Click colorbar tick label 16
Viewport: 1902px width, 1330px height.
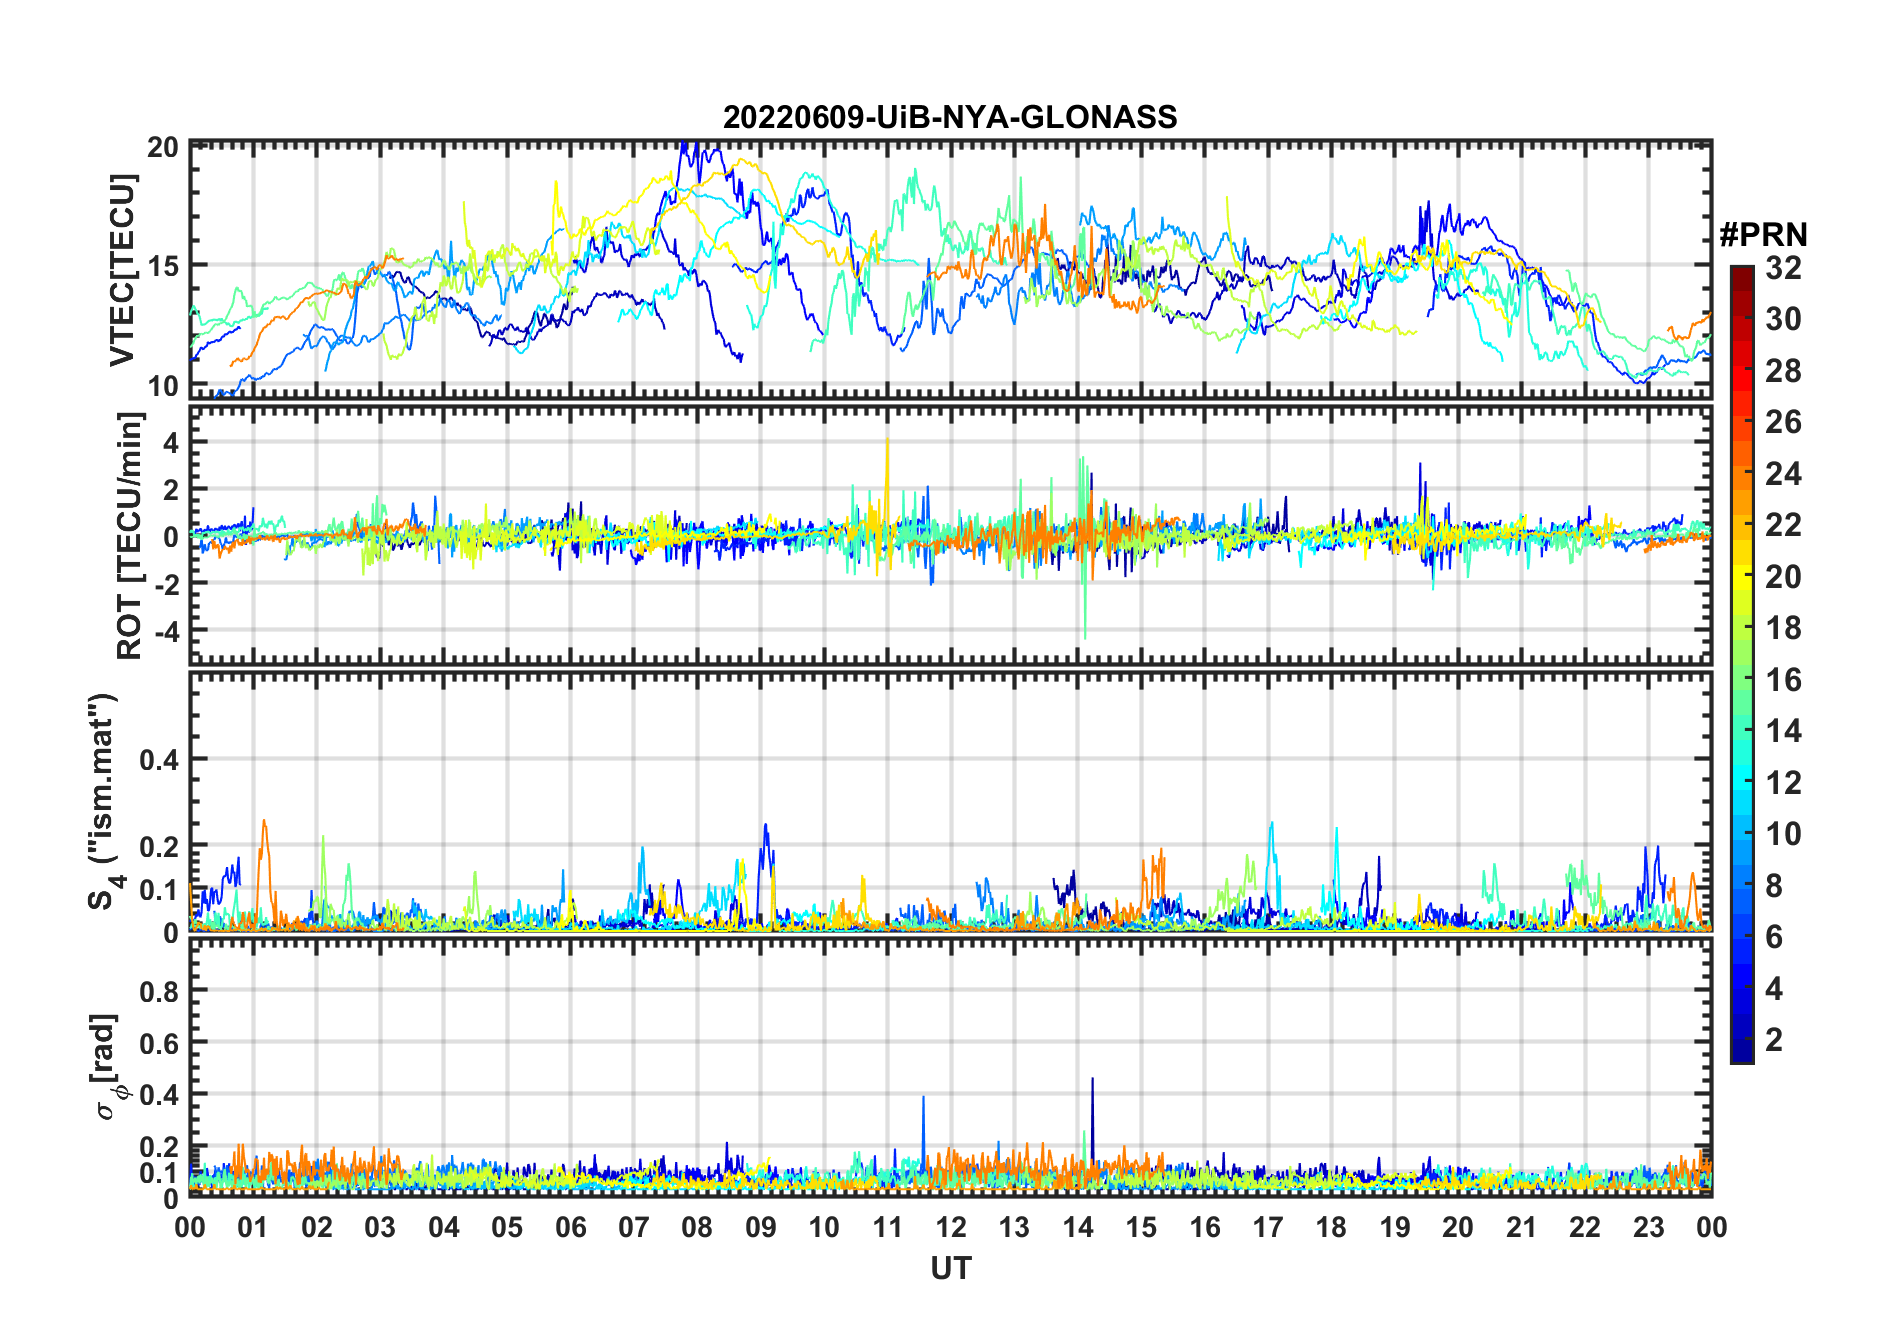pos(1783,680)
